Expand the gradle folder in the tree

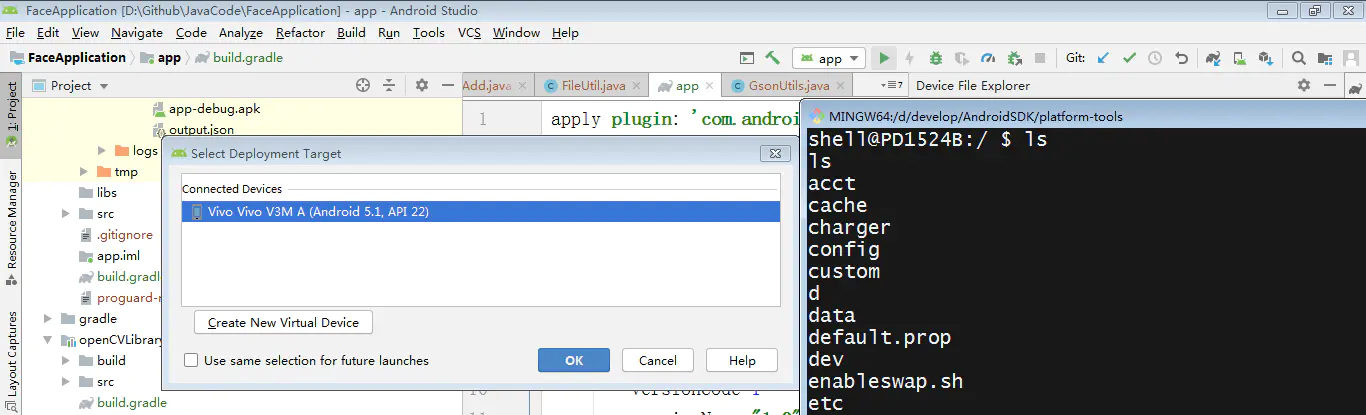[47, 319]
